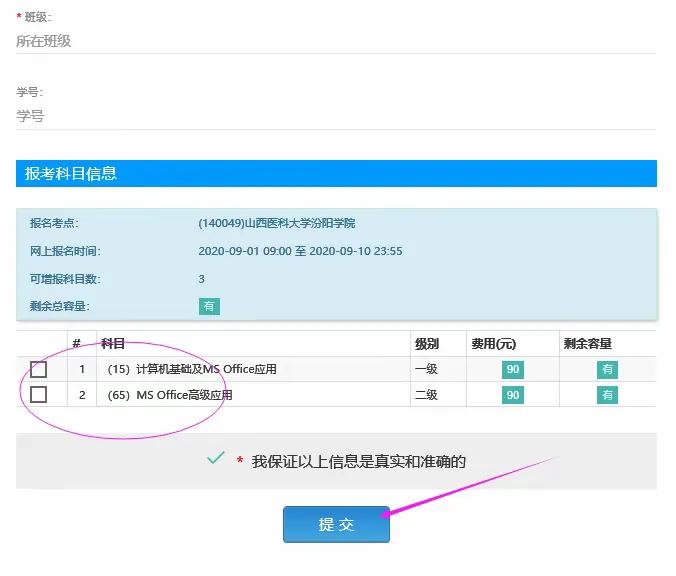
Task: Click the 剩余容量 column header
Action: (588, 344)
